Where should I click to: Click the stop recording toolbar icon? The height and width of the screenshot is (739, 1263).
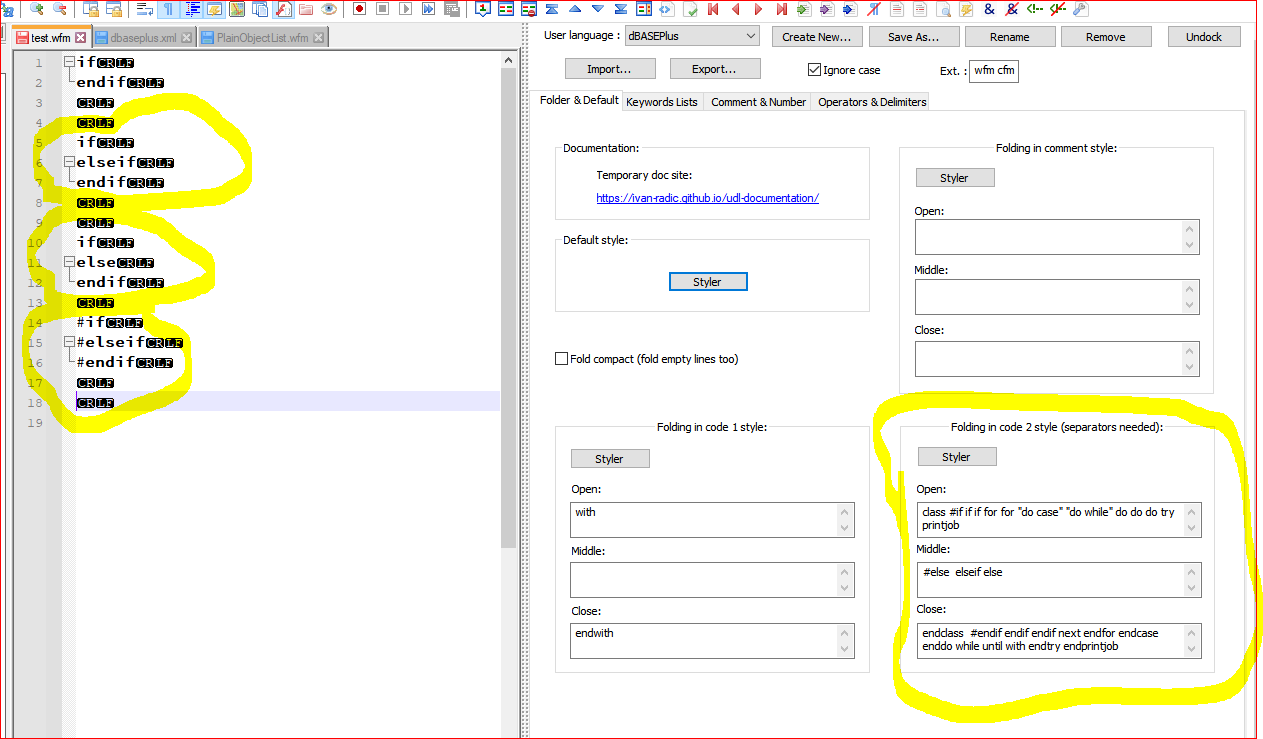pyautogui.click(x=382, y=9)
